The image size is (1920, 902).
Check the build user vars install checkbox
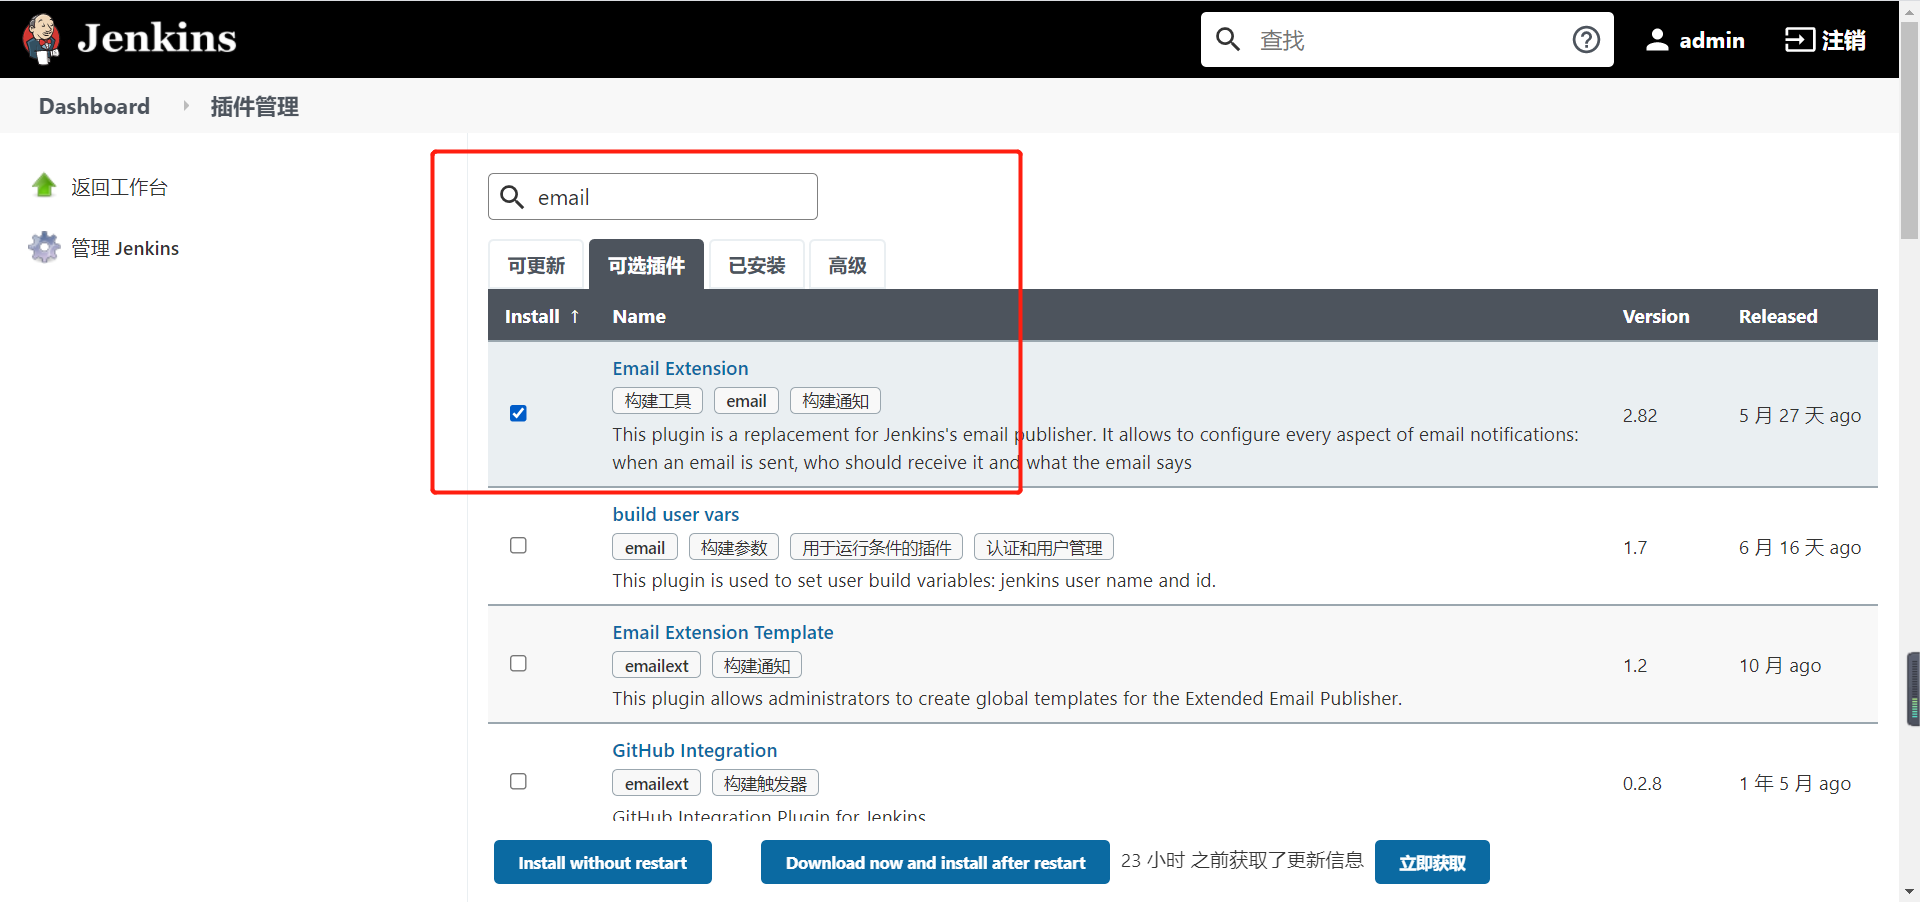coord(518,545)
